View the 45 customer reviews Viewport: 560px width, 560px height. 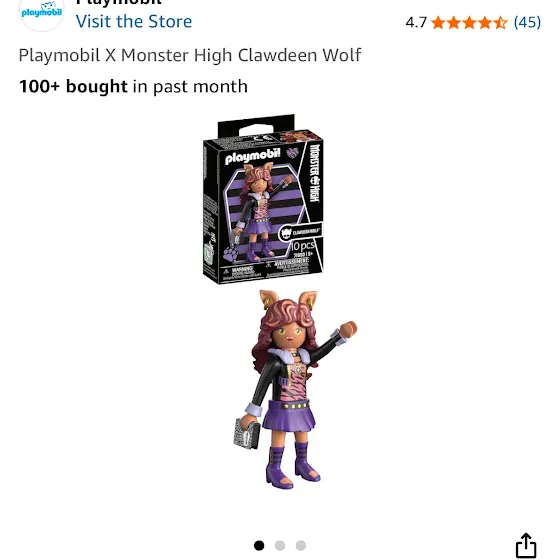click(527, 22)
